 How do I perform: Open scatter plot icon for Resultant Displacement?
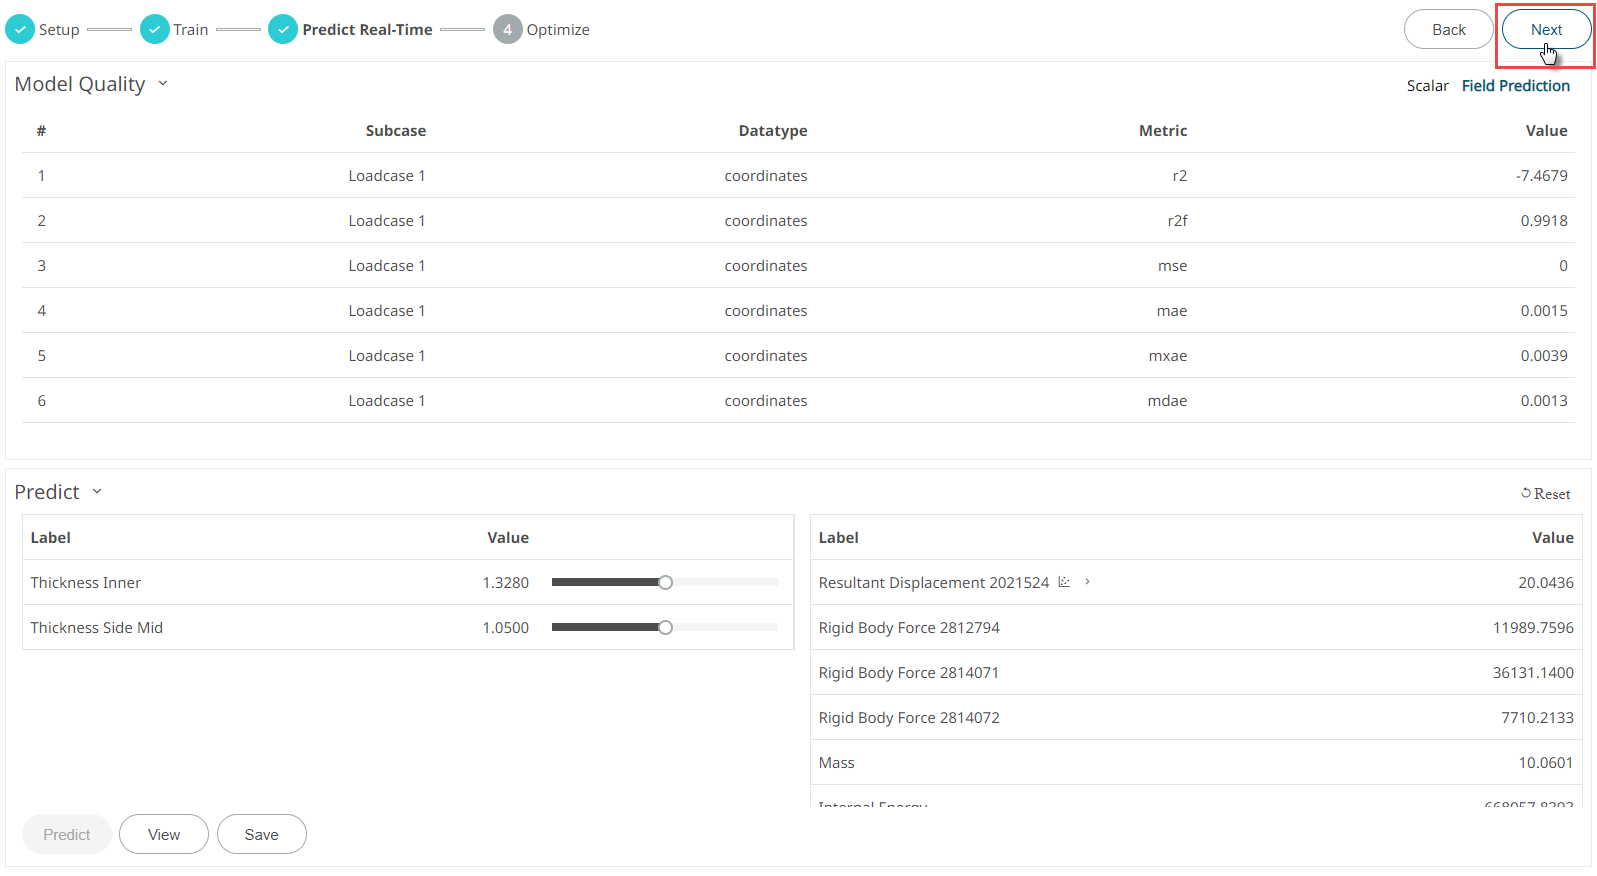(x=1064, y=582)
